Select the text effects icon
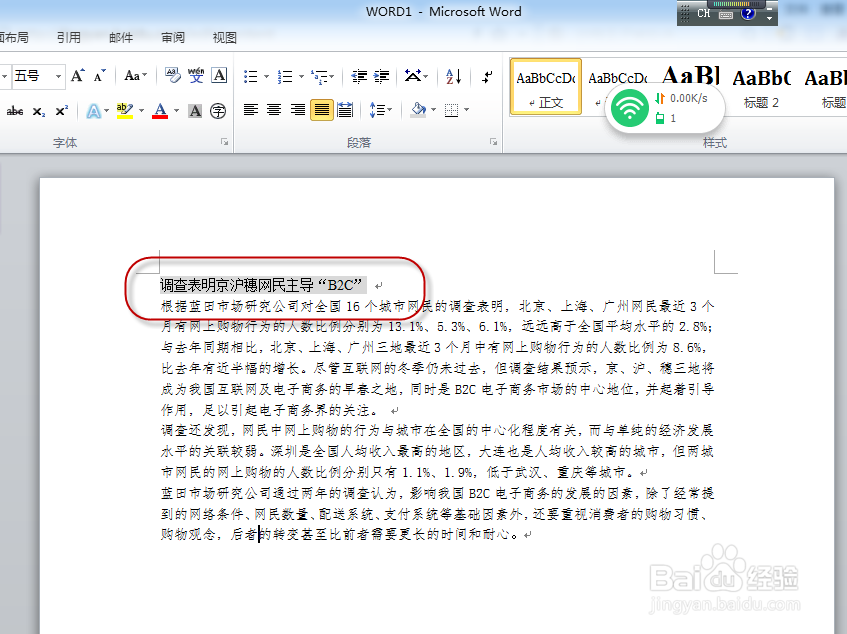The width and height of the screenshot is (847, 634). point(95,111)
